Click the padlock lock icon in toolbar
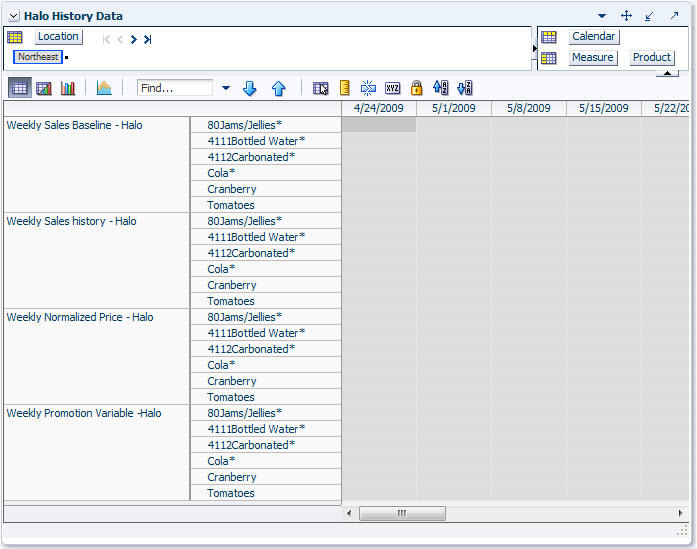Viewport: 697px width, 549px height. (x=417, y=88)
